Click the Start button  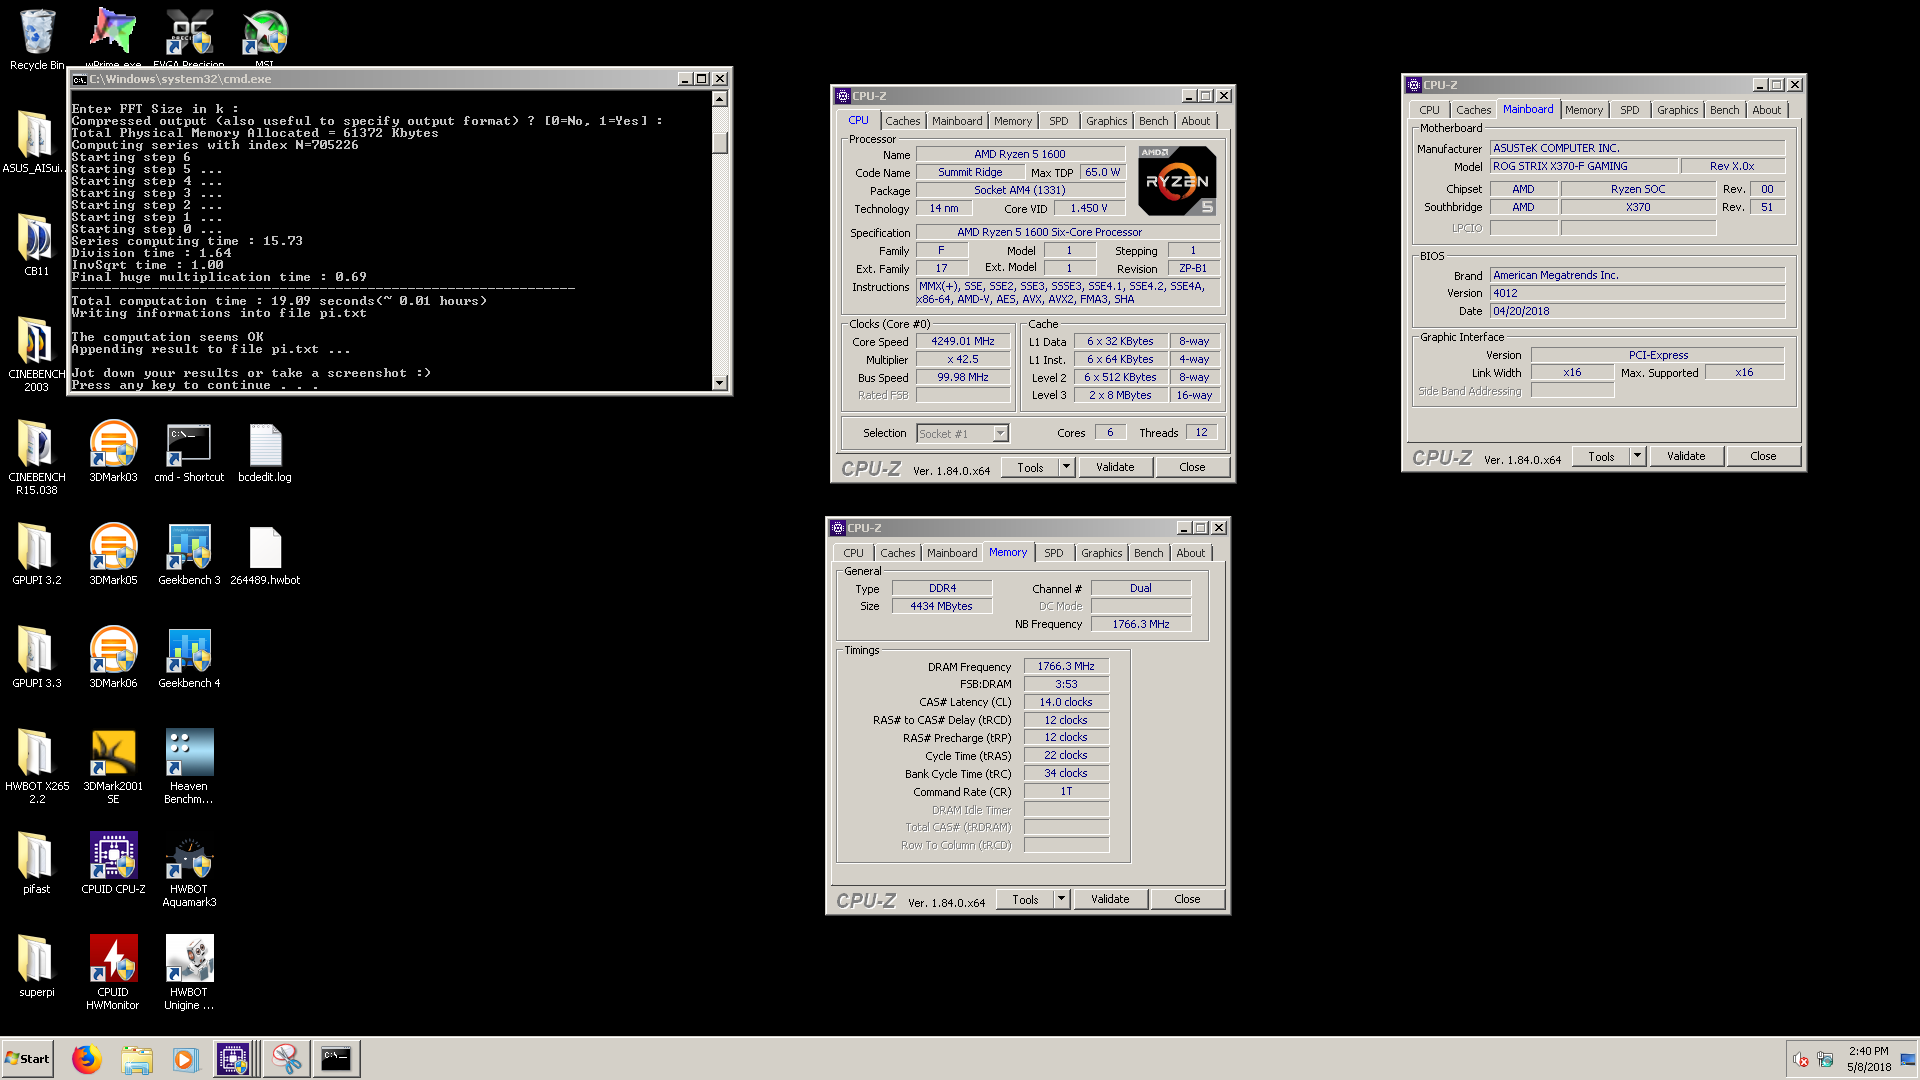click(x=27, y=1058)
